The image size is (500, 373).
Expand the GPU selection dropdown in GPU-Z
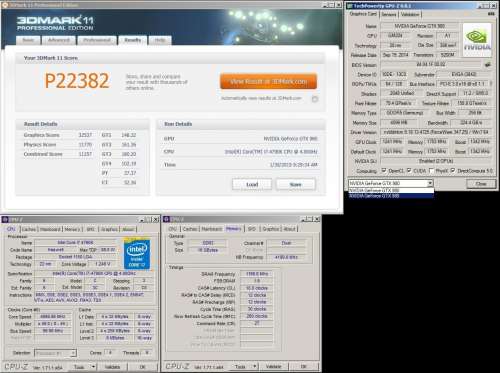pyautogui.click(x=430, y=183)
